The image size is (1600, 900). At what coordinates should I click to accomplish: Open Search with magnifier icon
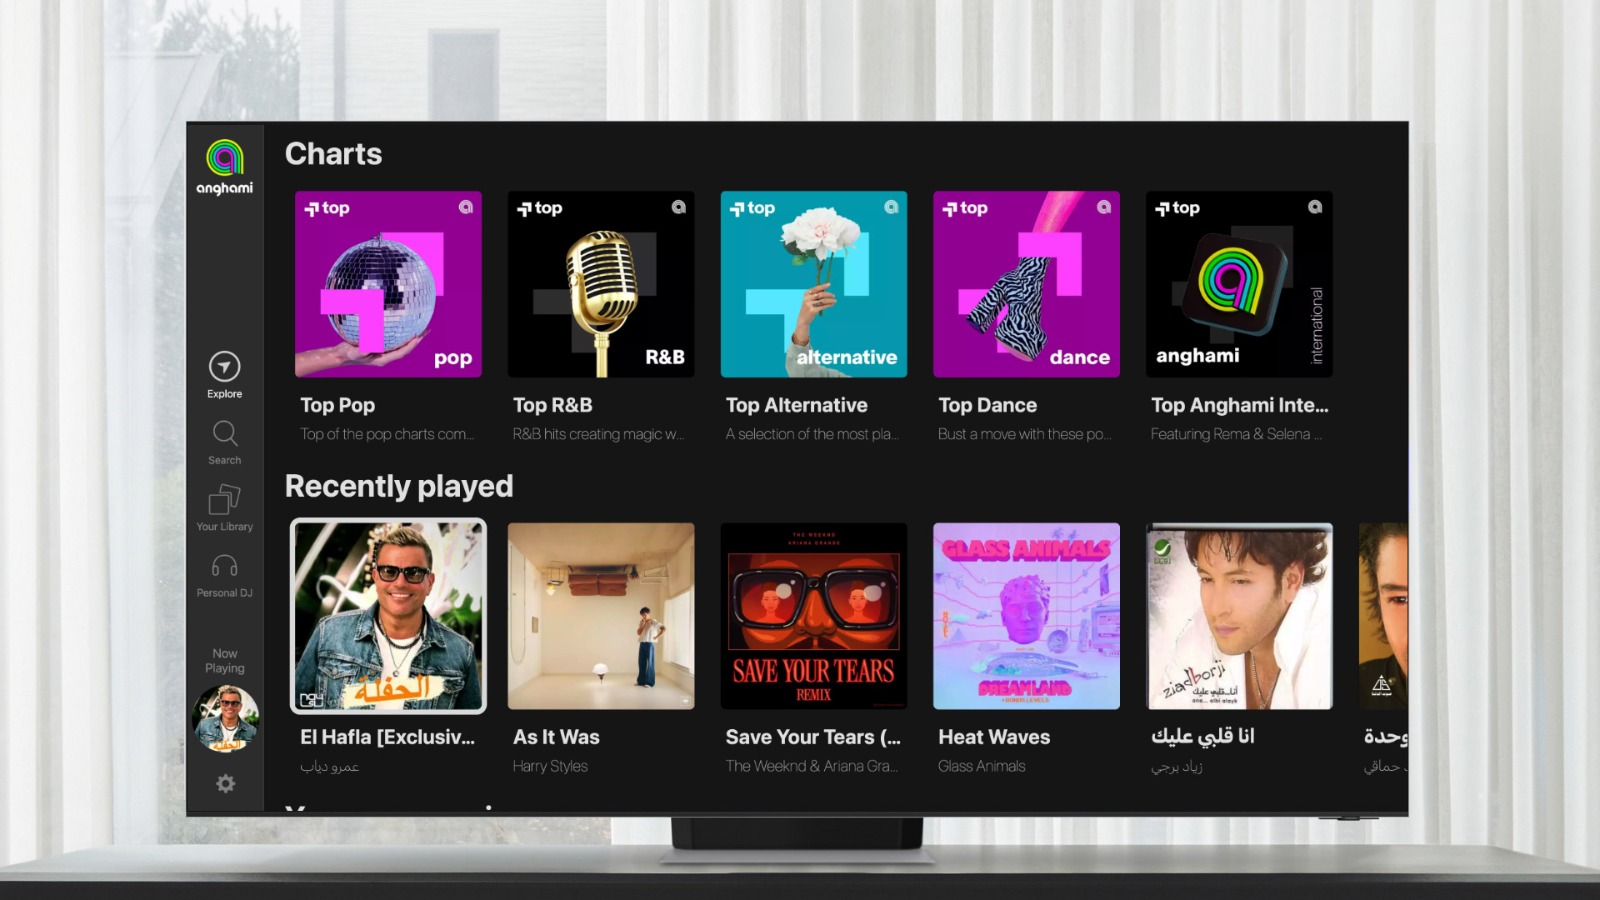[x=224, y=434]
